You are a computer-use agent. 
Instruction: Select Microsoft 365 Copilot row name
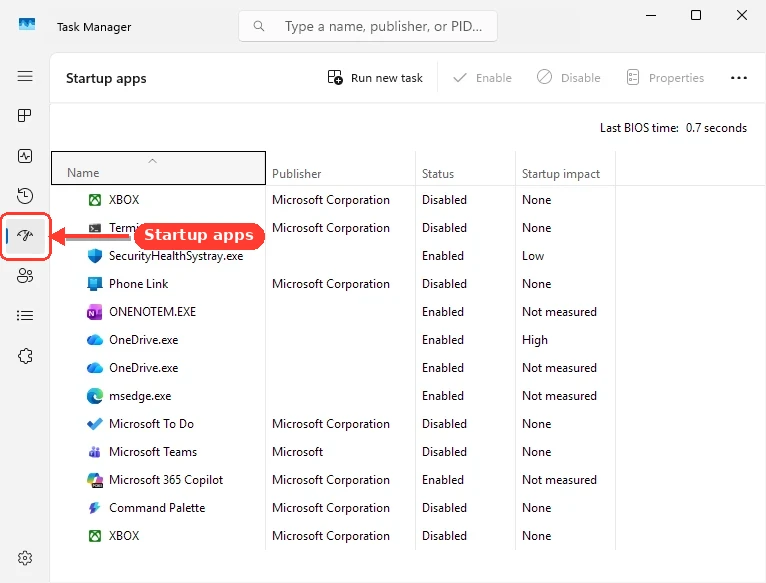[x=166, y=480]
